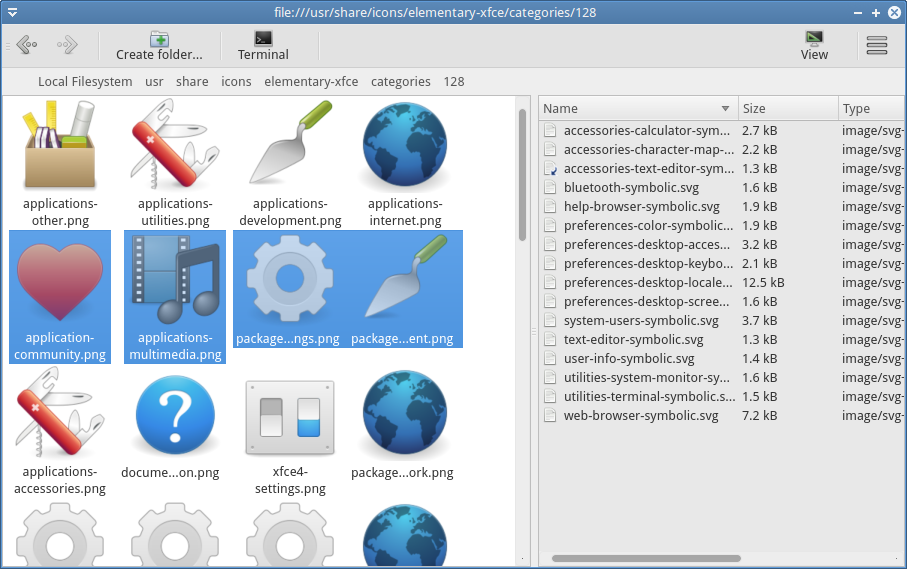907x569 pixels.
Task: Navigate to Local Filesystem breadcrumb
Action: pyautogui.click(x=85, y=82)
